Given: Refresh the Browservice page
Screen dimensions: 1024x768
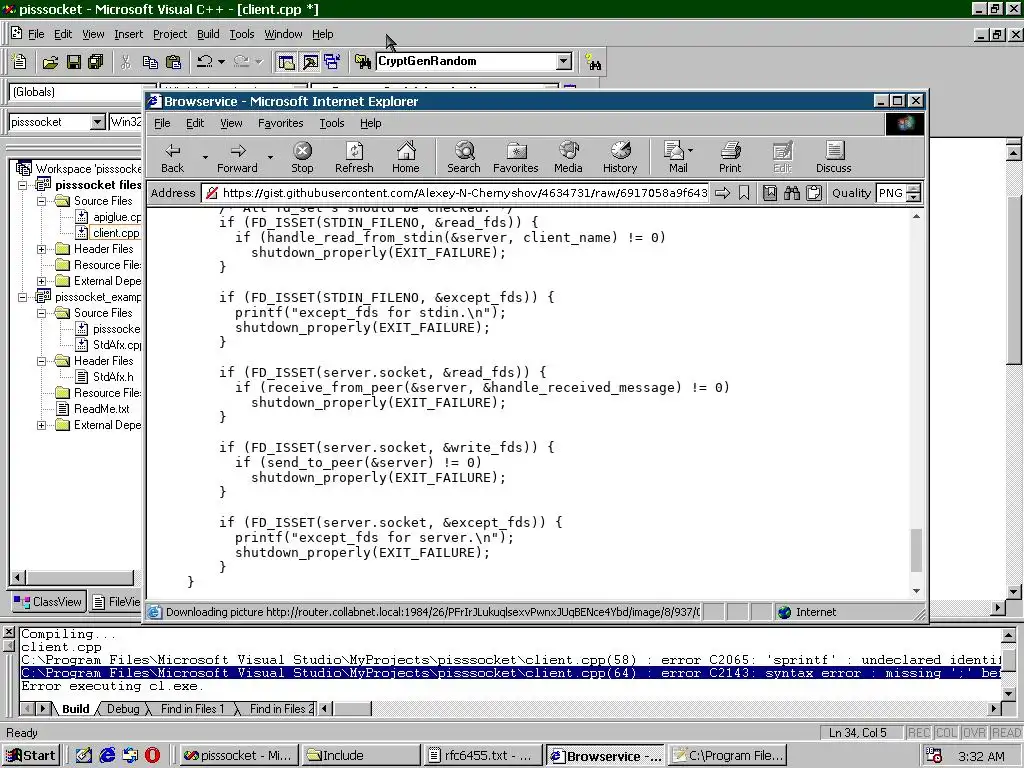Looking at the screenshot, I should 354,158.
